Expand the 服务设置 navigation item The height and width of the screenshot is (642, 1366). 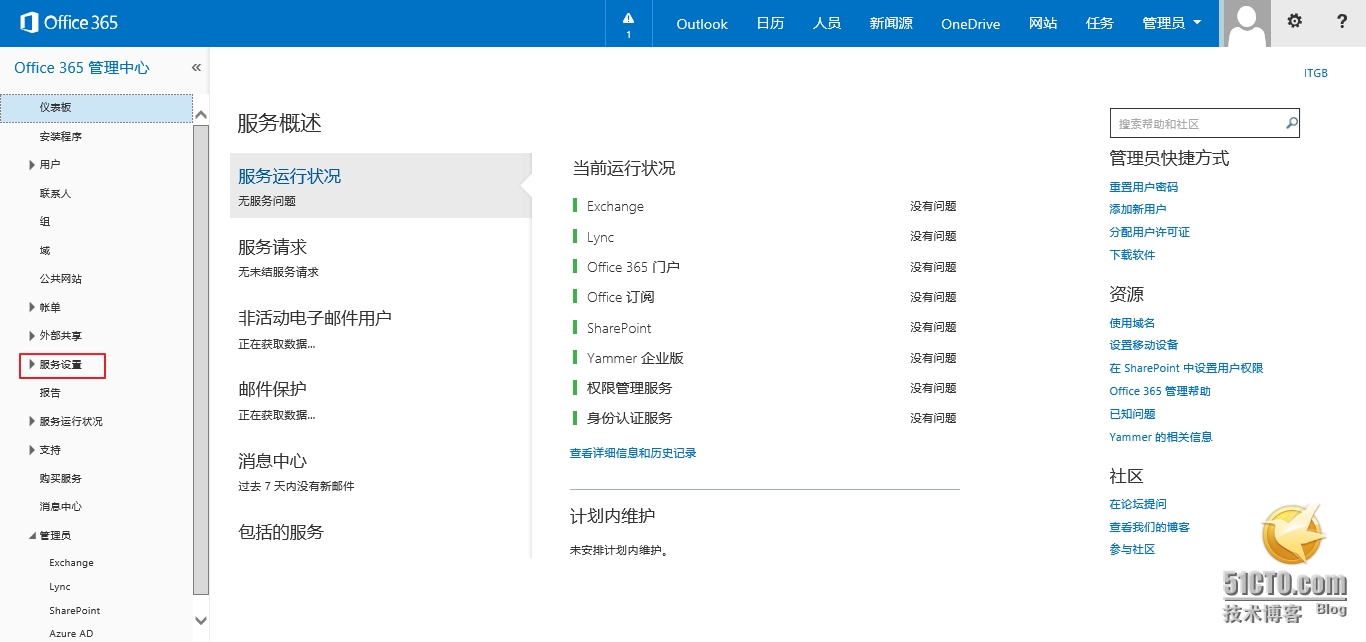coord(32,365)
